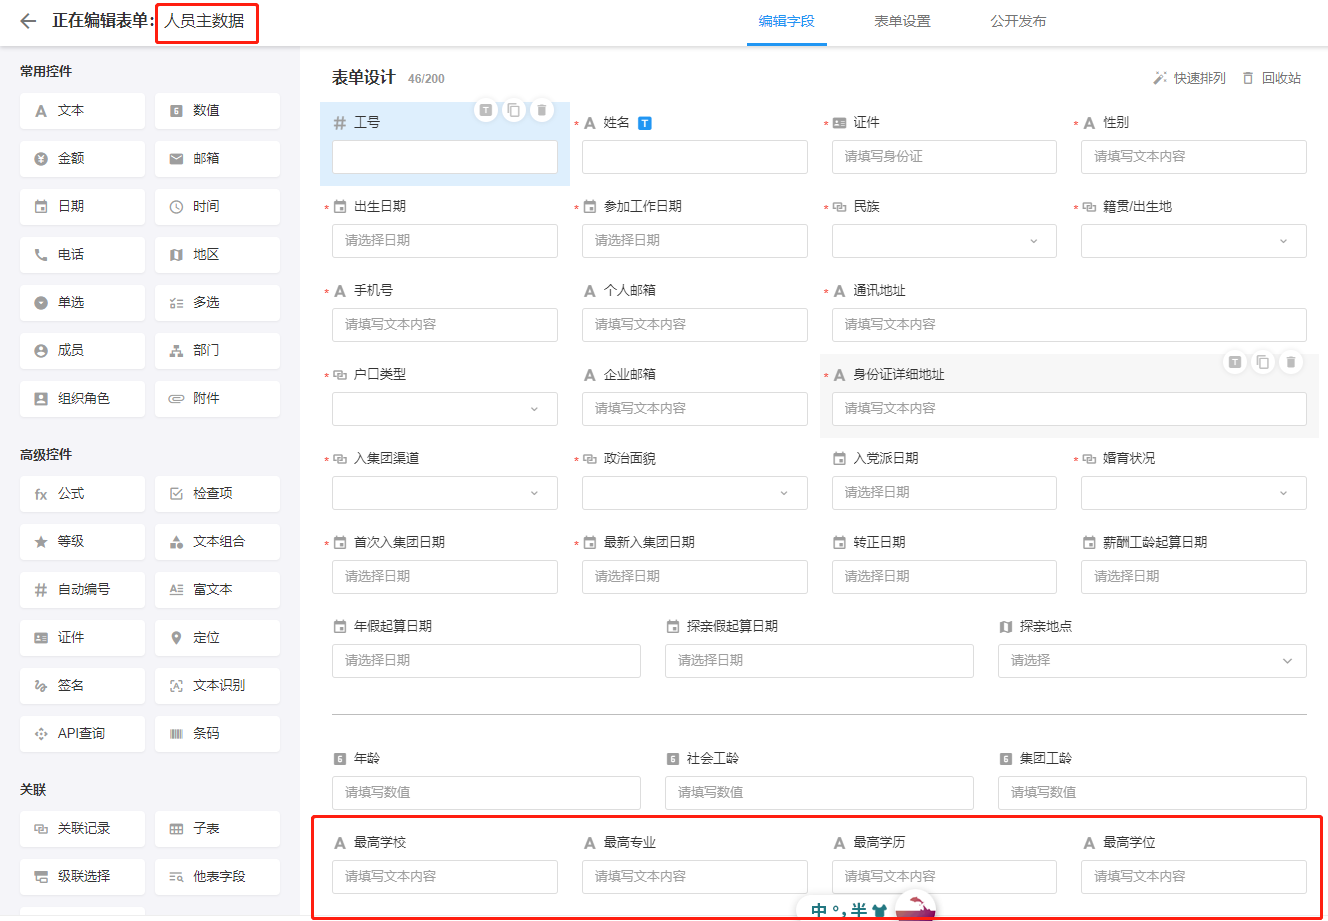Click the back arrow beside 正在编辑表单
This screenshot has height=921, width=1328.
pyautogui.click(x=28, y=21)
